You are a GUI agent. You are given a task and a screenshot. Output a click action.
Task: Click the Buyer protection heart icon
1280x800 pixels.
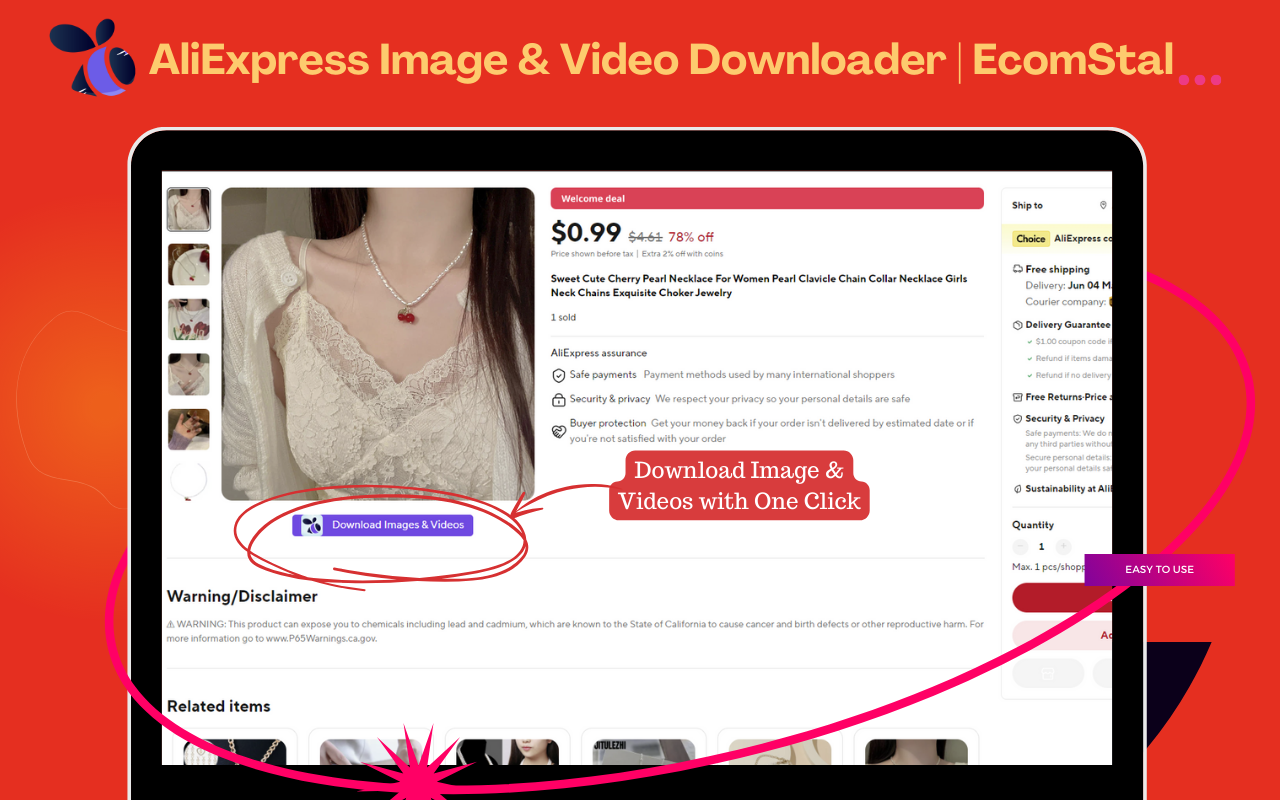559,432
